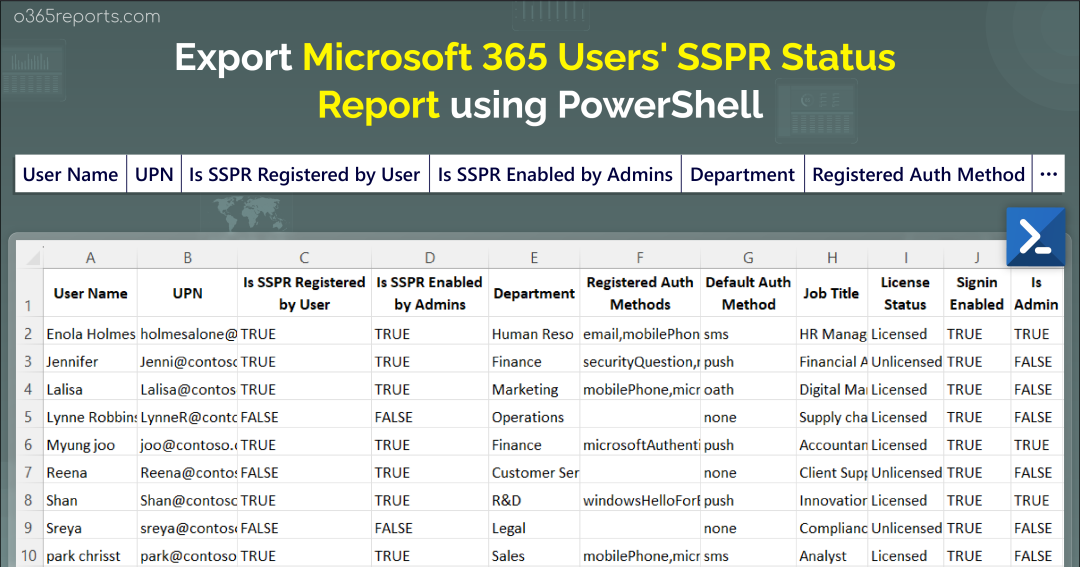Viewport: 1080px width, 567px height.
Task: Click the 'Supply cha' job title cell
Action: click(832, 417)
